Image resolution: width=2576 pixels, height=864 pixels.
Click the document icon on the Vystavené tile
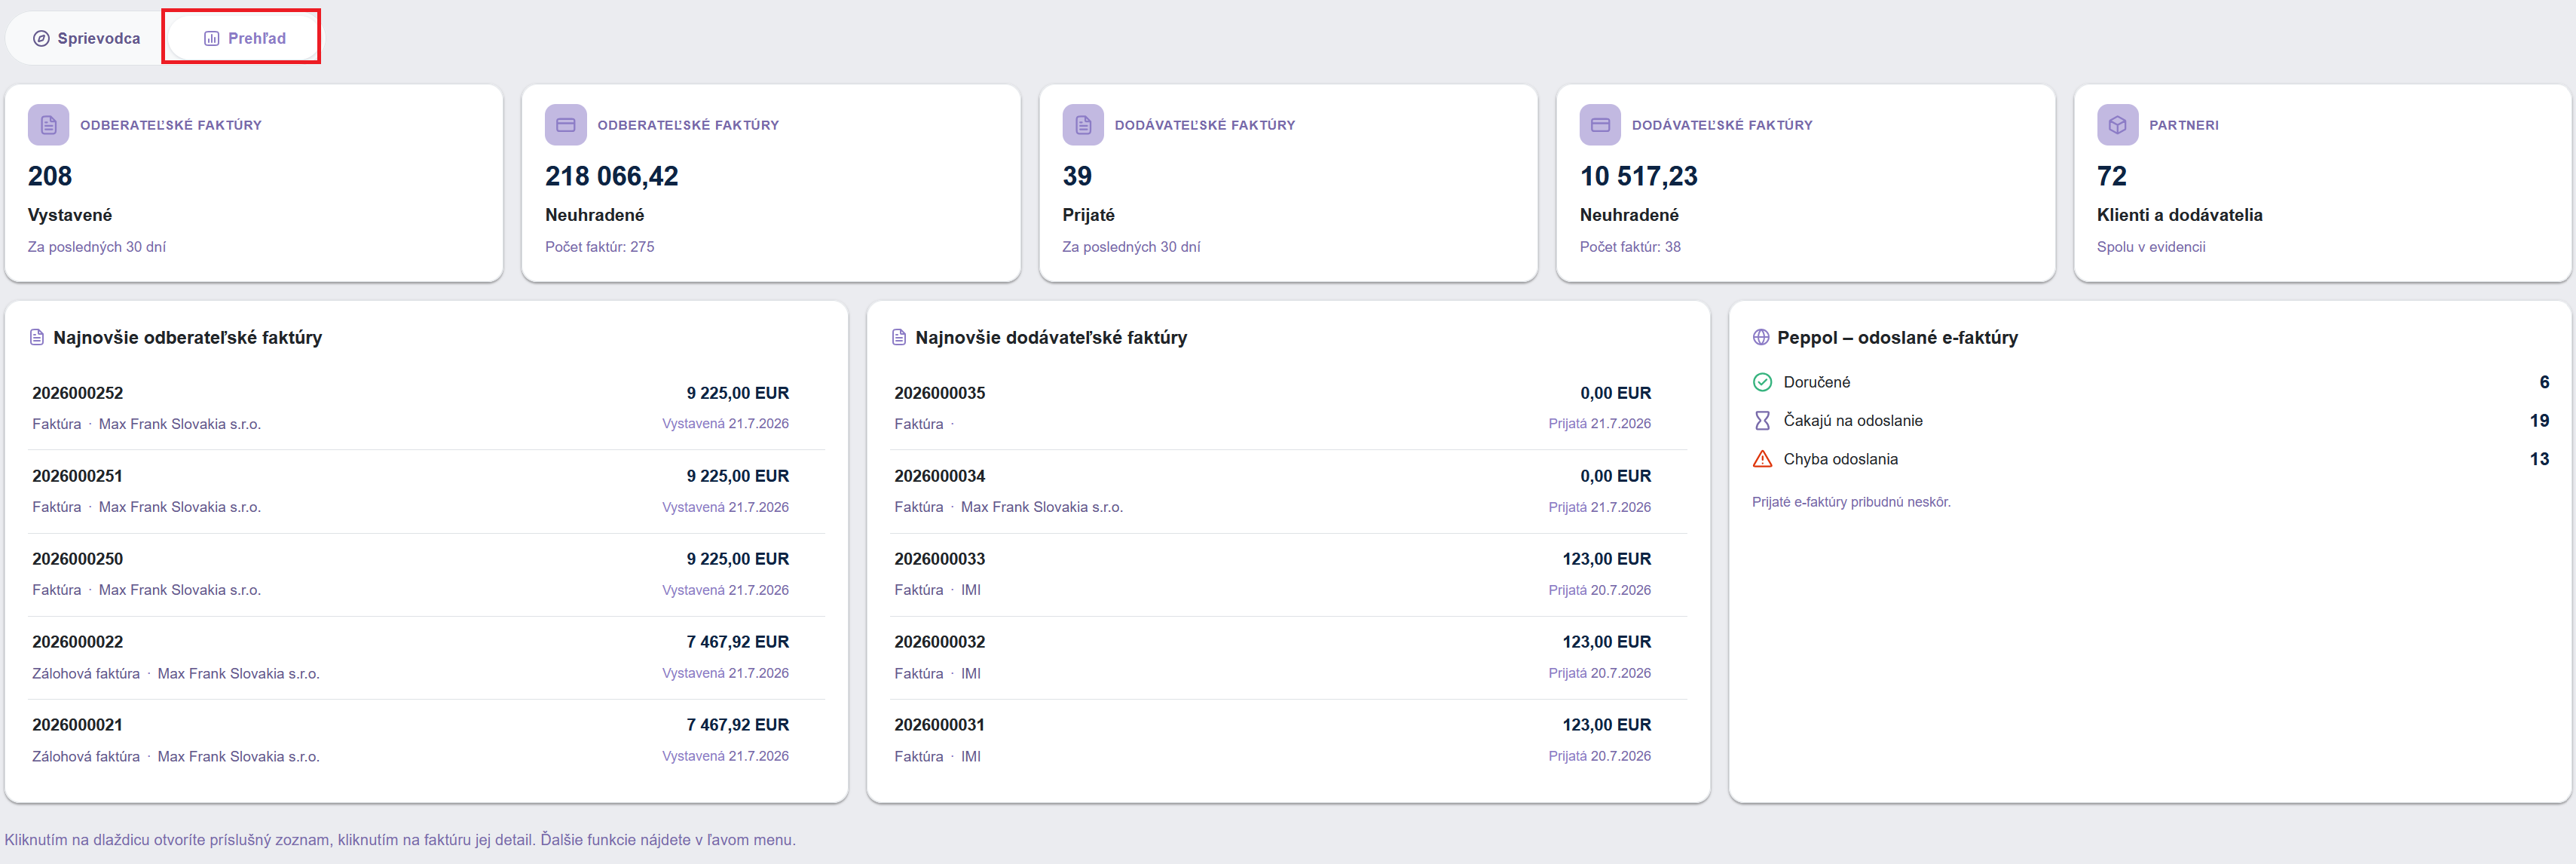pos(48,125)
